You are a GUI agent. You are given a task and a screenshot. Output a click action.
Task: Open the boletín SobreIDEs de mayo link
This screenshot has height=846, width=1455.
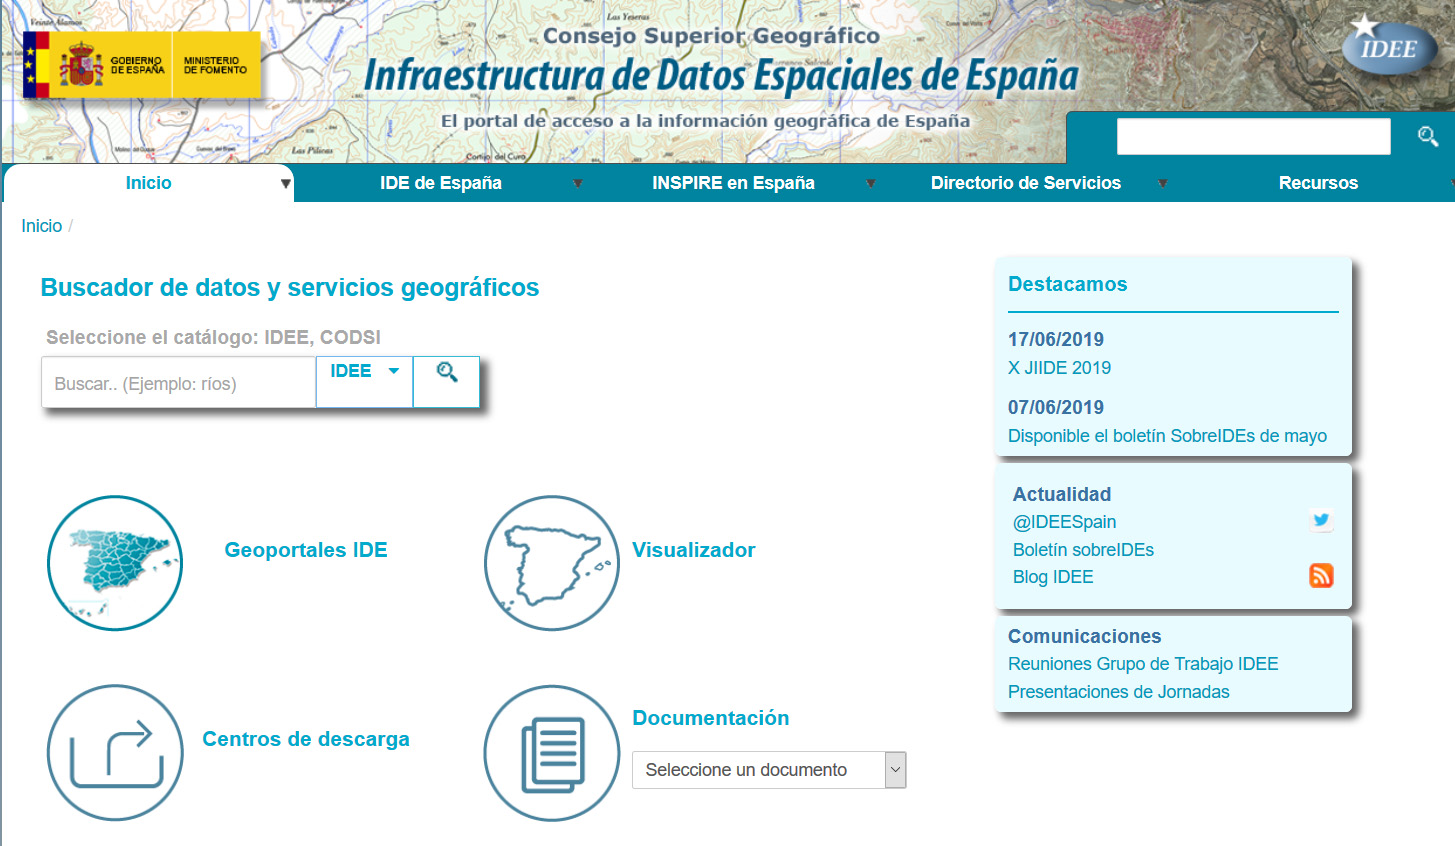tap(1167, 436)
